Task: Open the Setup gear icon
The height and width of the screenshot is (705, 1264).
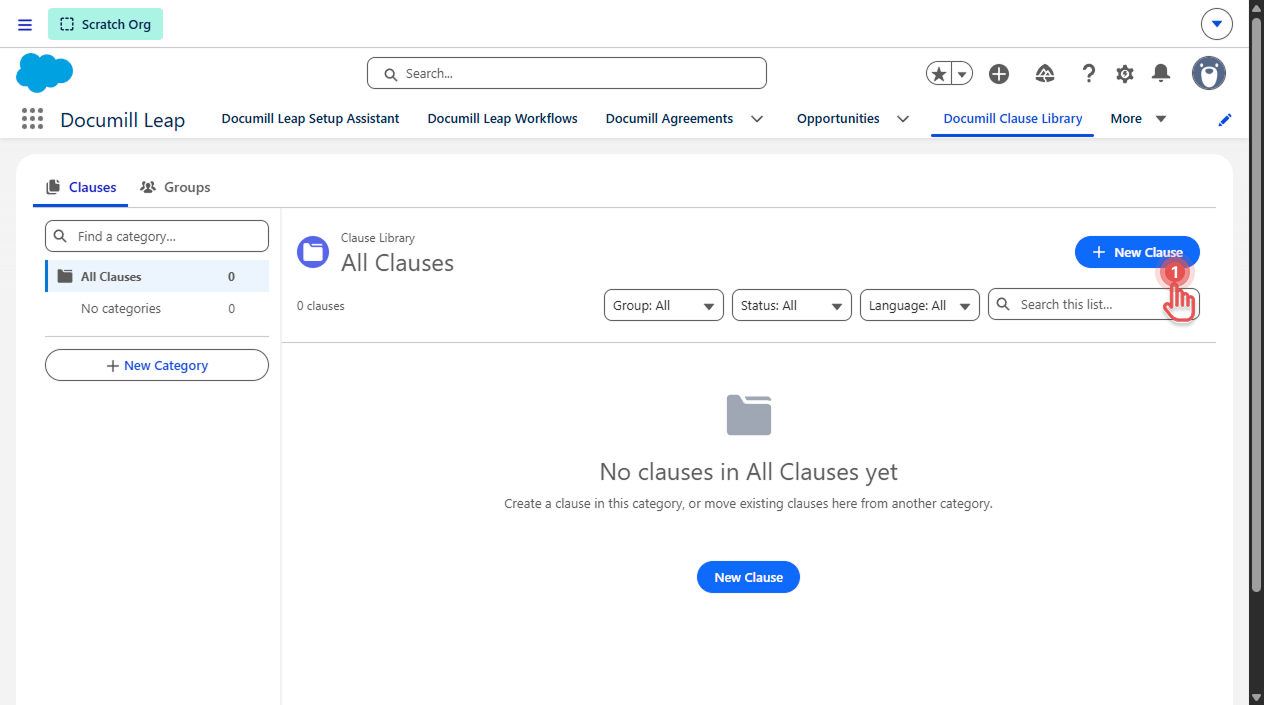Action: [1125, 74]
